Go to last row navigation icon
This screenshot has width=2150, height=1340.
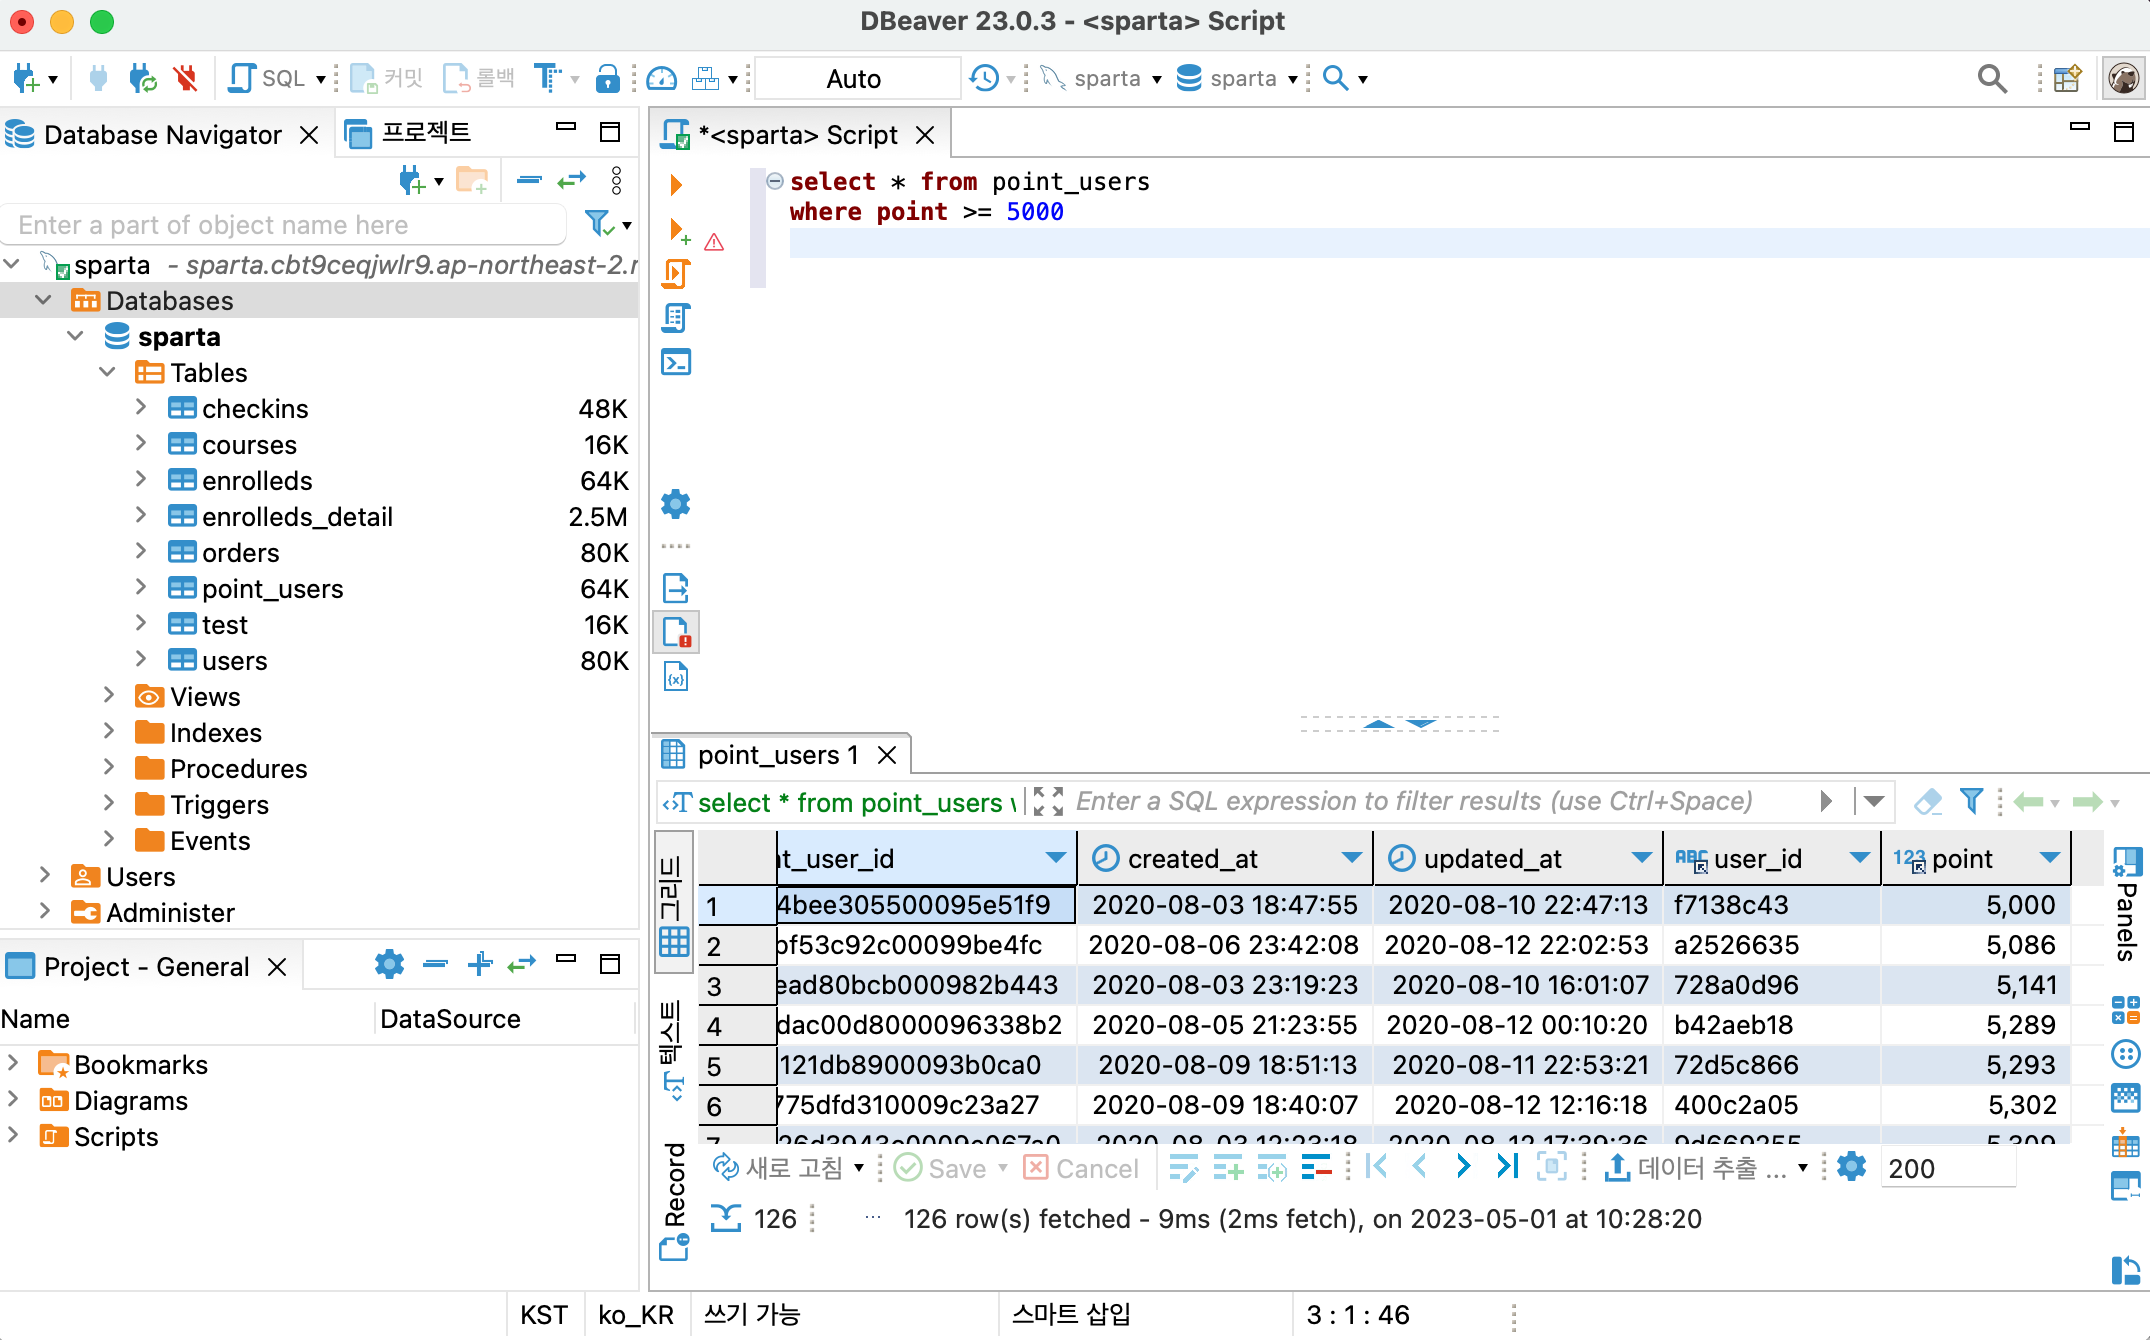[1507, 1167]
